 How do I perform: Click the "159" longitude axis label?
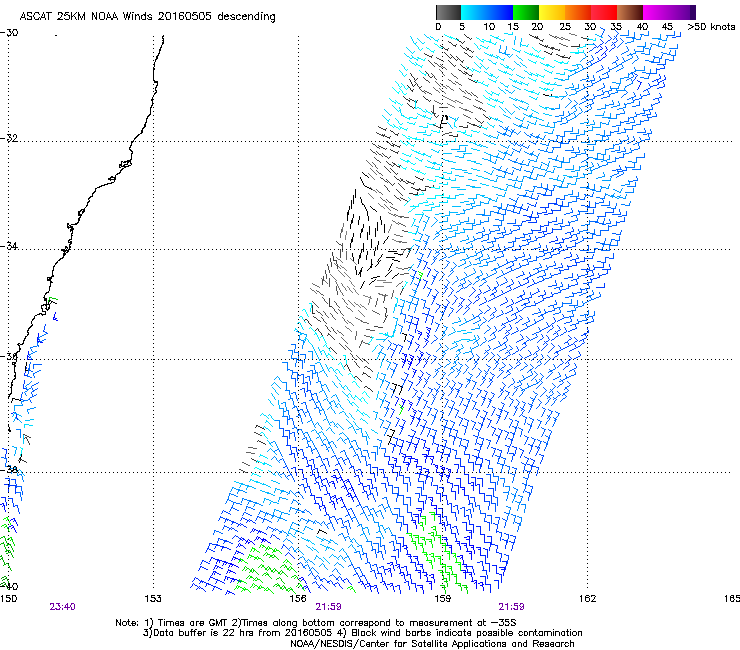[x=442, y=598]
